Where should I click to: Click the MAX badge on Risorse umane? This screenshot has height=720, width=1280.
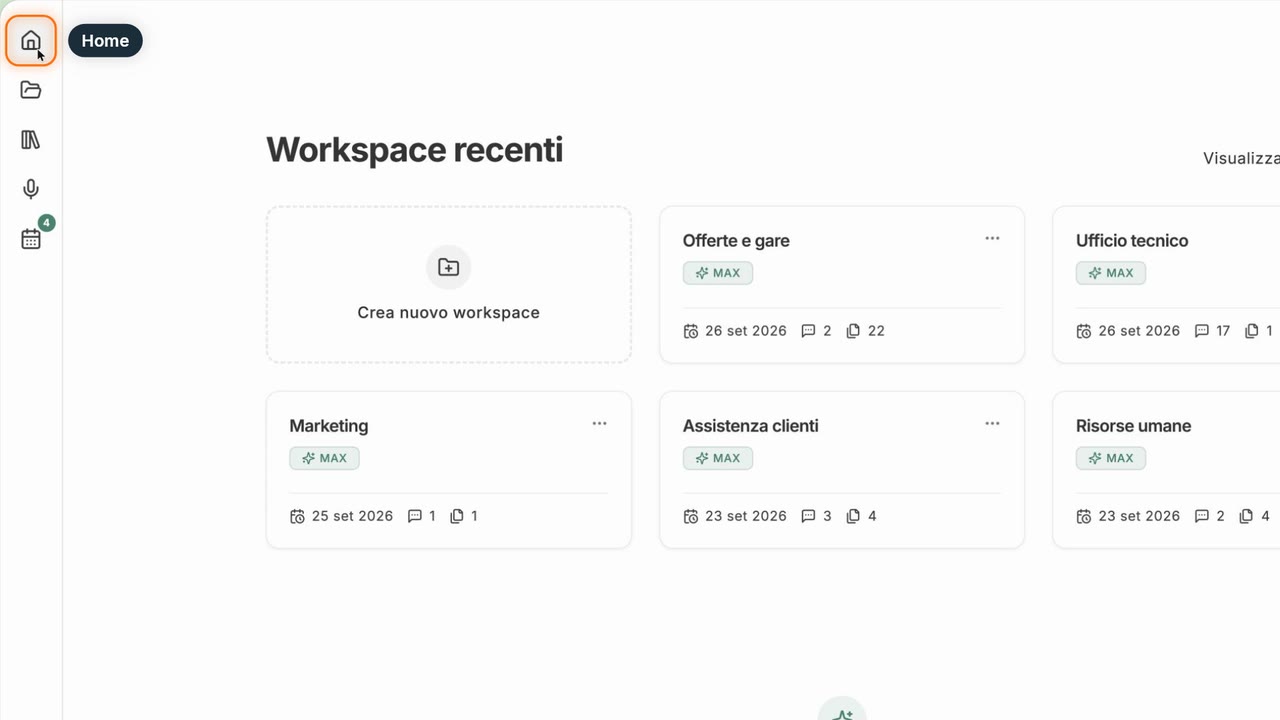coord(1111,458)
